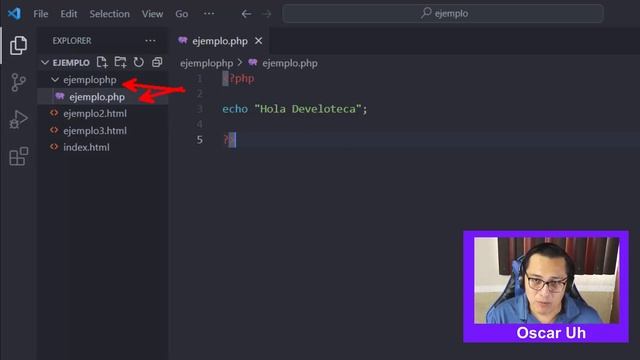Open the Edit menu
Image resolution: width=640 pixels, height=360 pixels.
69,14
